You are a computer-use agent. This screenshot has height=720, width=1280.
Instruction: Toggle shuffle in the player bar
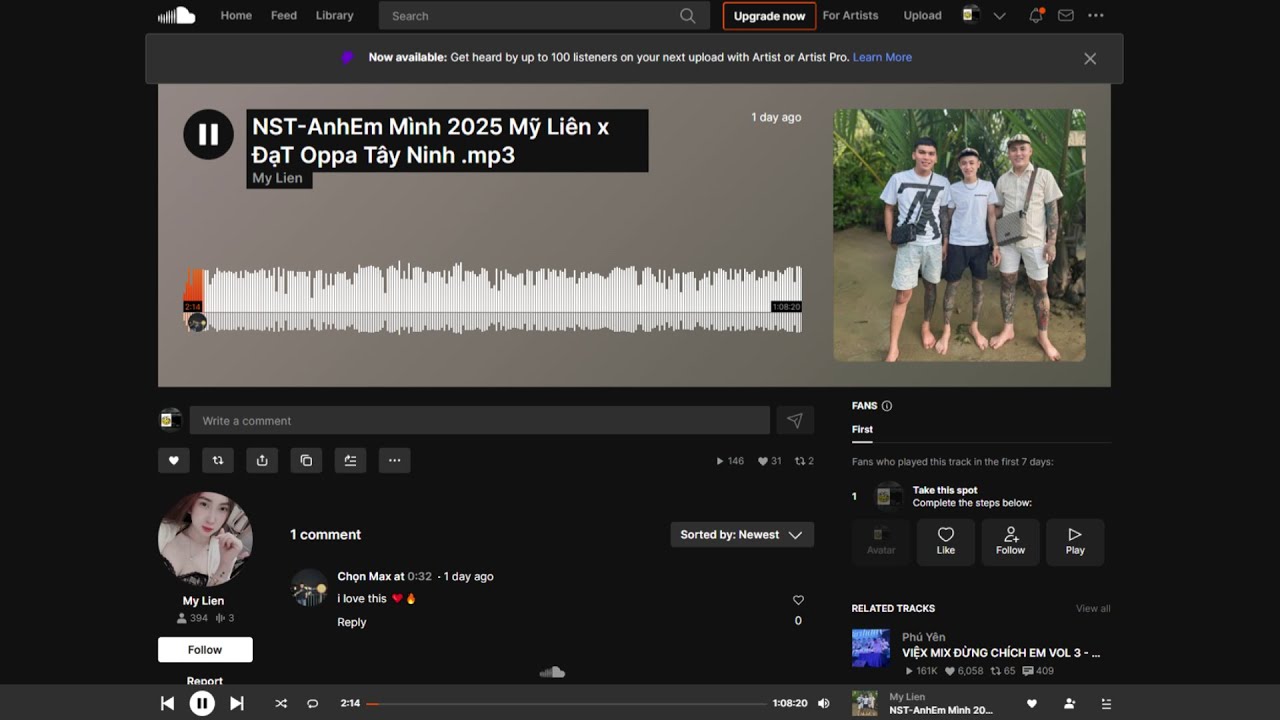(x=281, y=703)
